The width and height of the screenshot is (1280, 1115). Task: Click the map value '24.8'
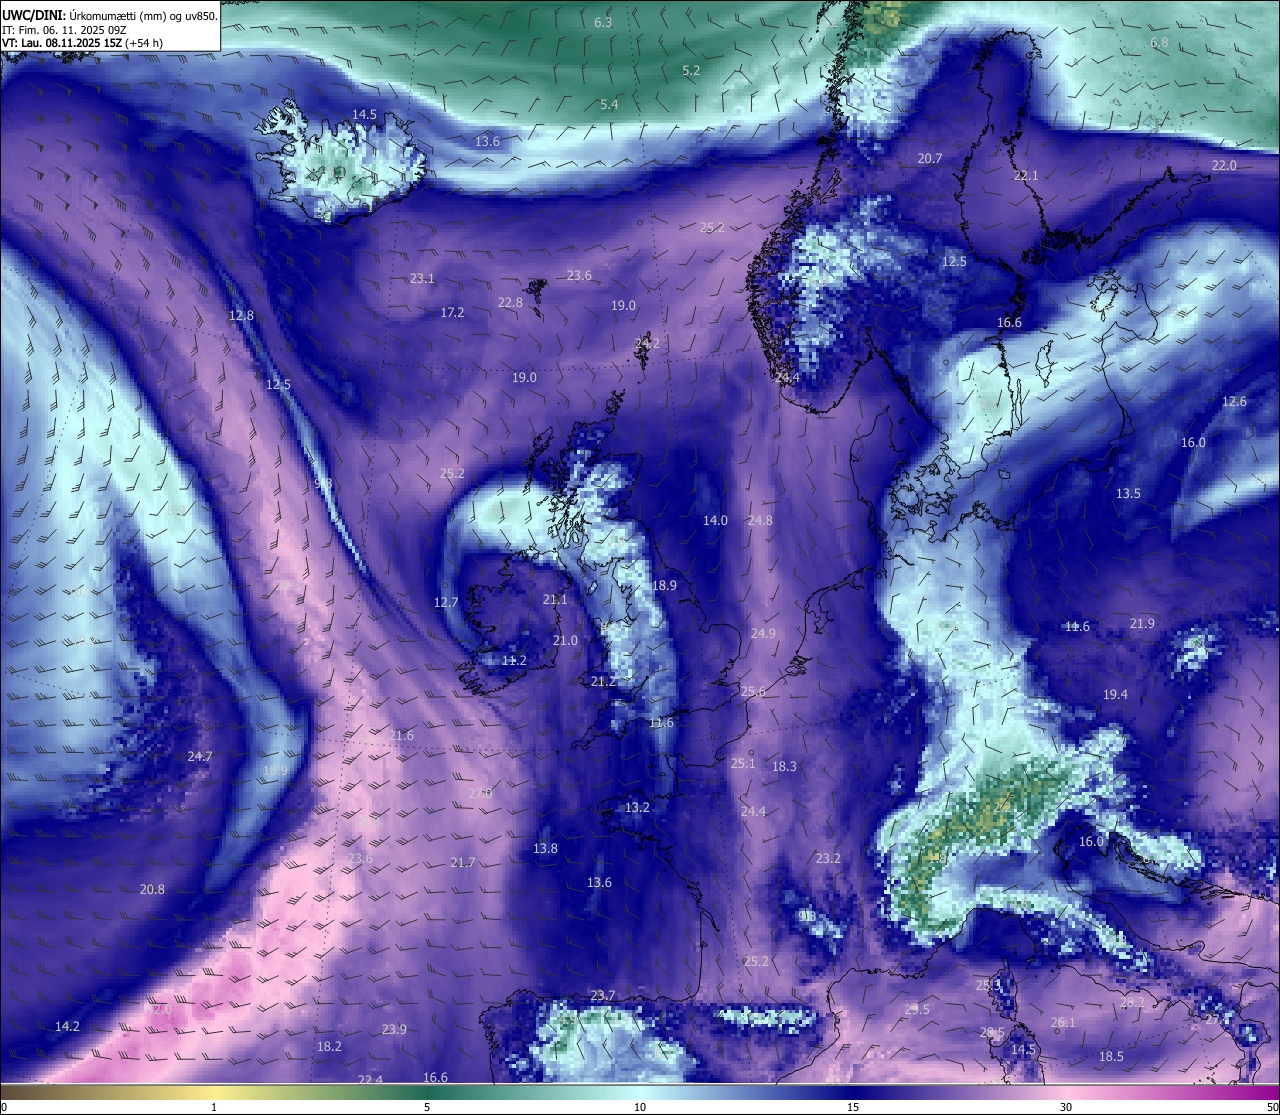click(760, 520)
